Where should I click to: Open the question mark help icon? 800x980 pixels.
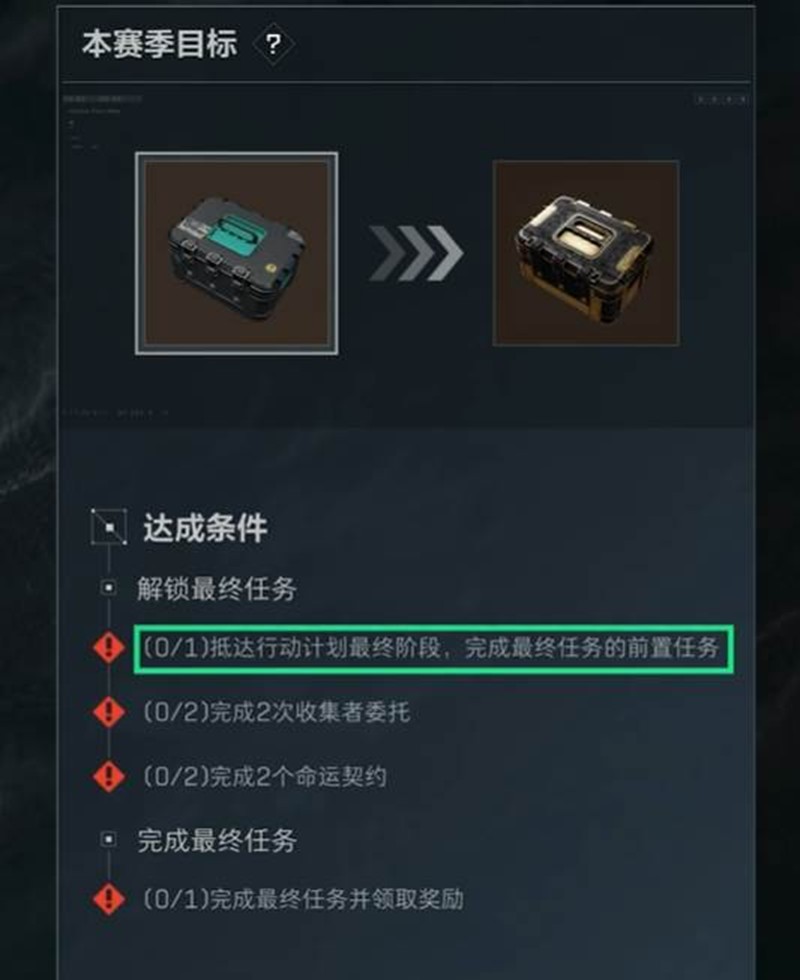[273, 44]
